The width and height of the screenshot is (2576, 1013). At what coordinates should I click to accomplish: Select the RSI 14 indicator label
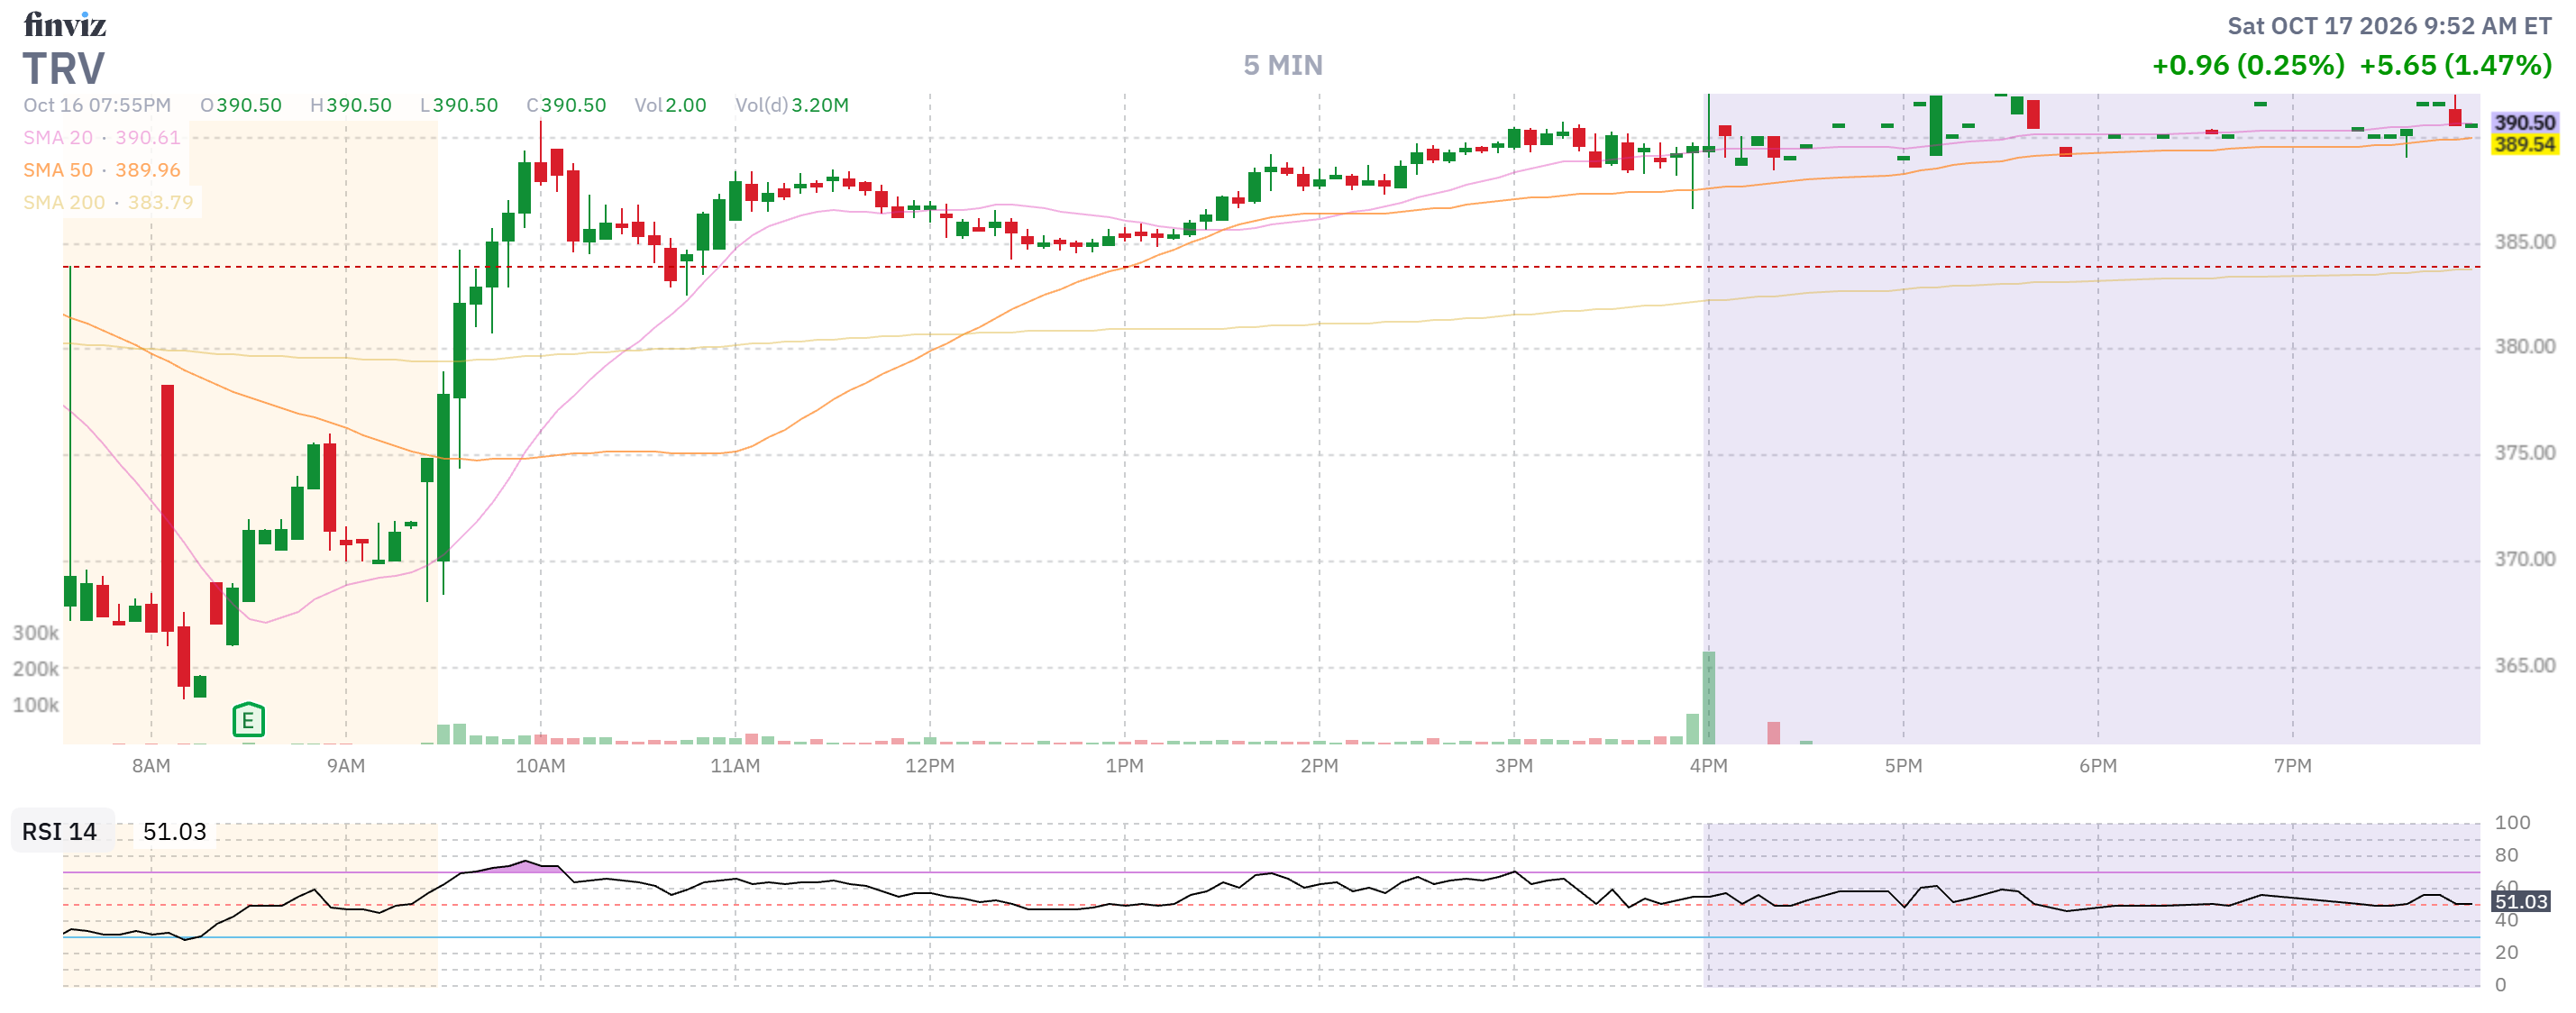pos(60,832)
